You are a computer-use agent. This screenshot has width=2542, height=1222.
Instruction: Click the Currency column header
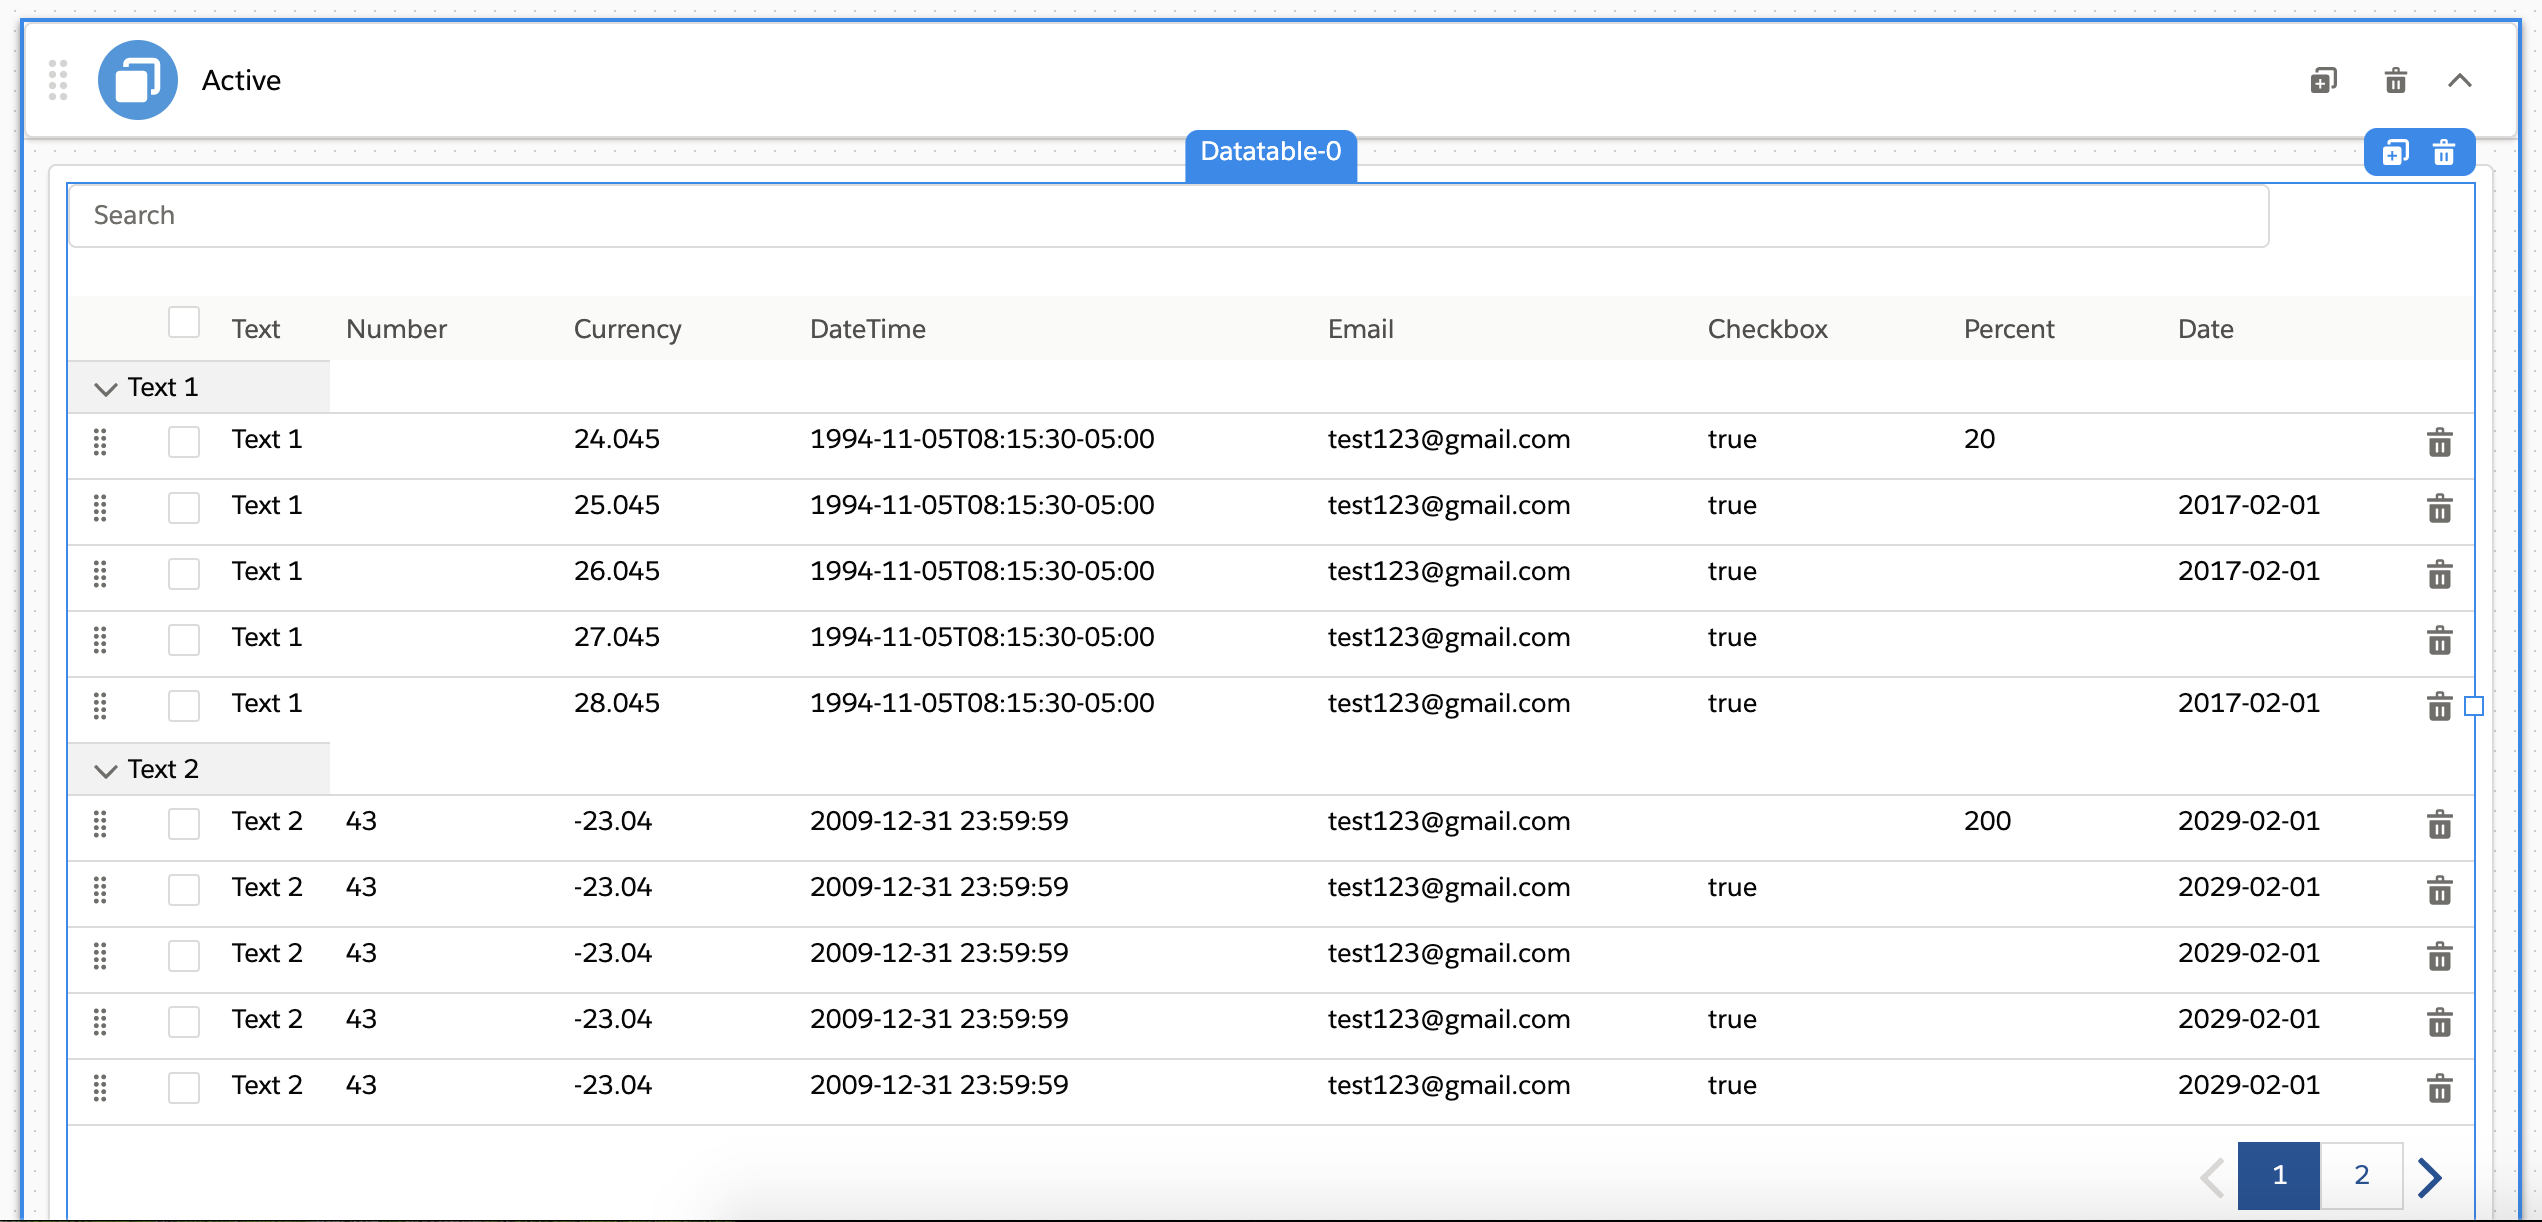tap(627, 329)
